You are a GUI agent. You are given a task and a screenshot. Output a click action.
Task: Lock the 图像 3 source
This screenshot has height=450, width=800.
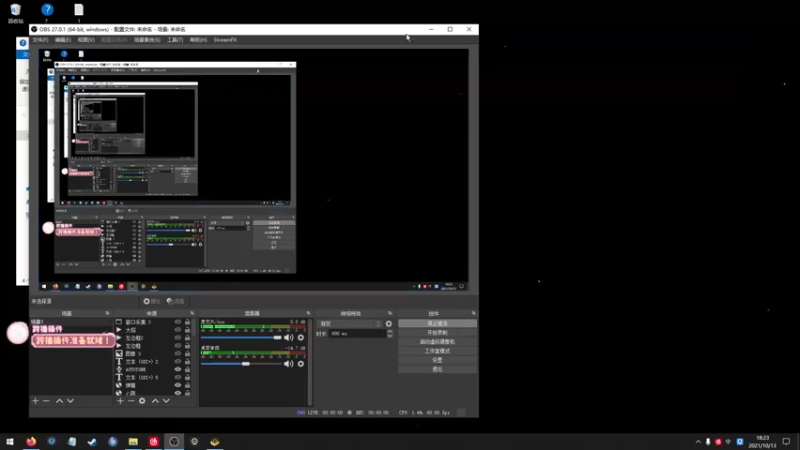pyautogui.click(x=187, y=354)
